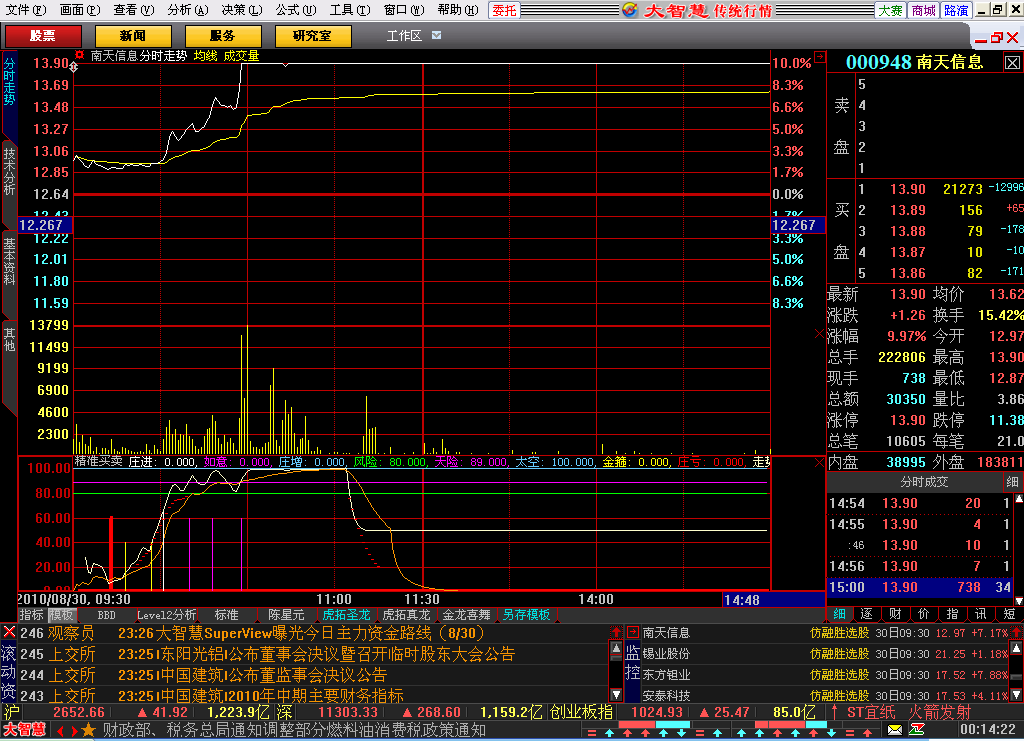The width and height of the screenshot is (1024, 741).
Task: Click red up-arrow icon above news scrollbar
Action: point(616,632)
